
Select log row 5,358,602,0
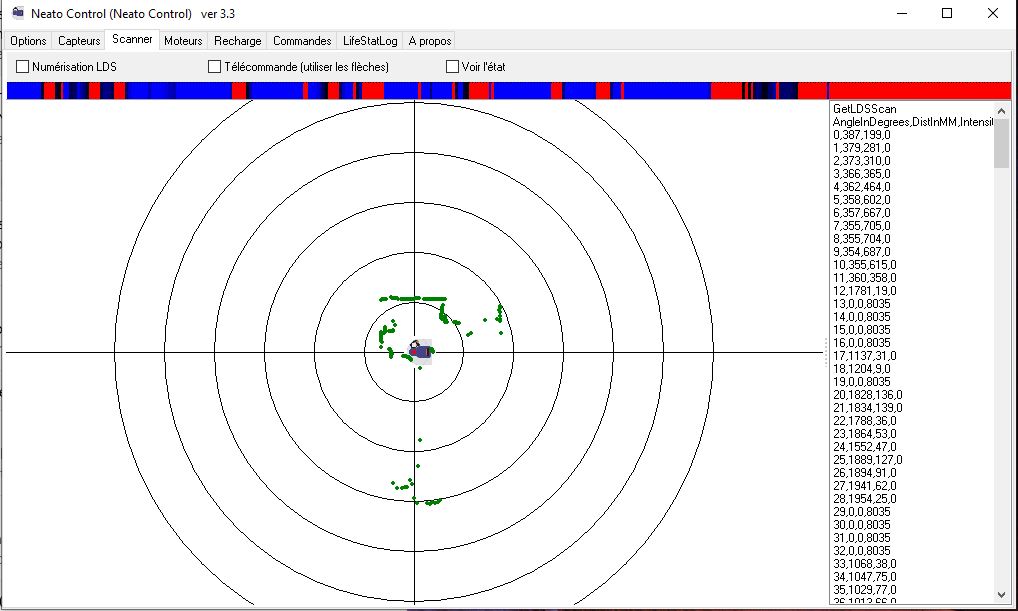point(862,200)
